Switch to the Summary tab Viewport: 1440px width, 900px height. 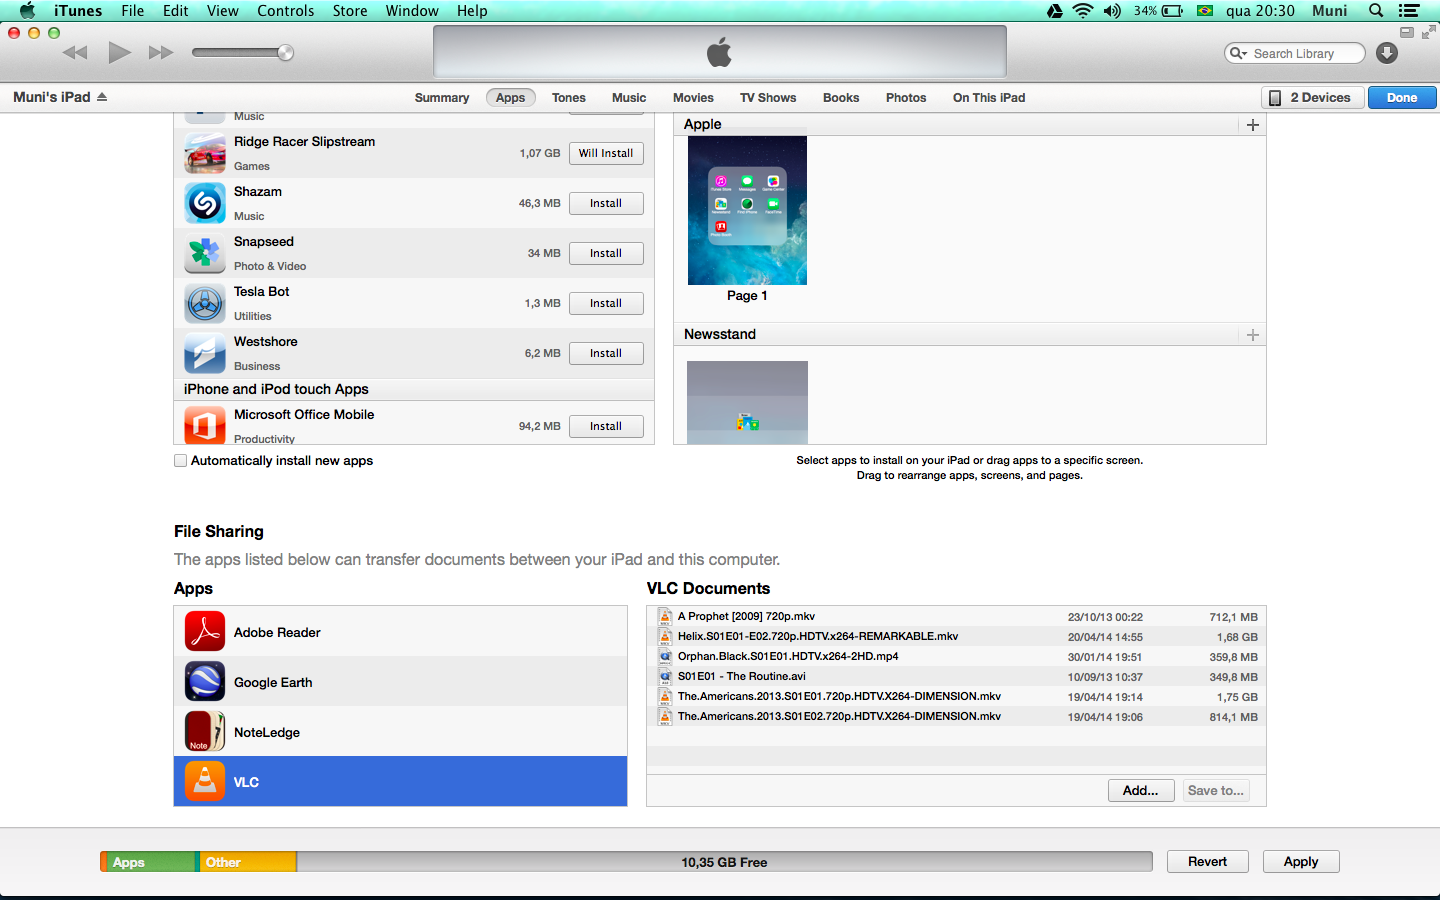(x=442, y=98)
